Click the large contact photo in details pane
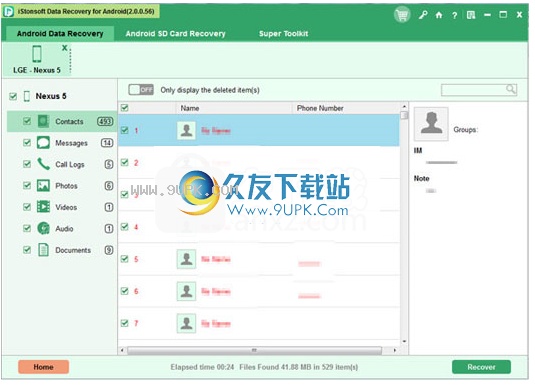This screenshot has height=386, width=535. click(x=431, y=124)
